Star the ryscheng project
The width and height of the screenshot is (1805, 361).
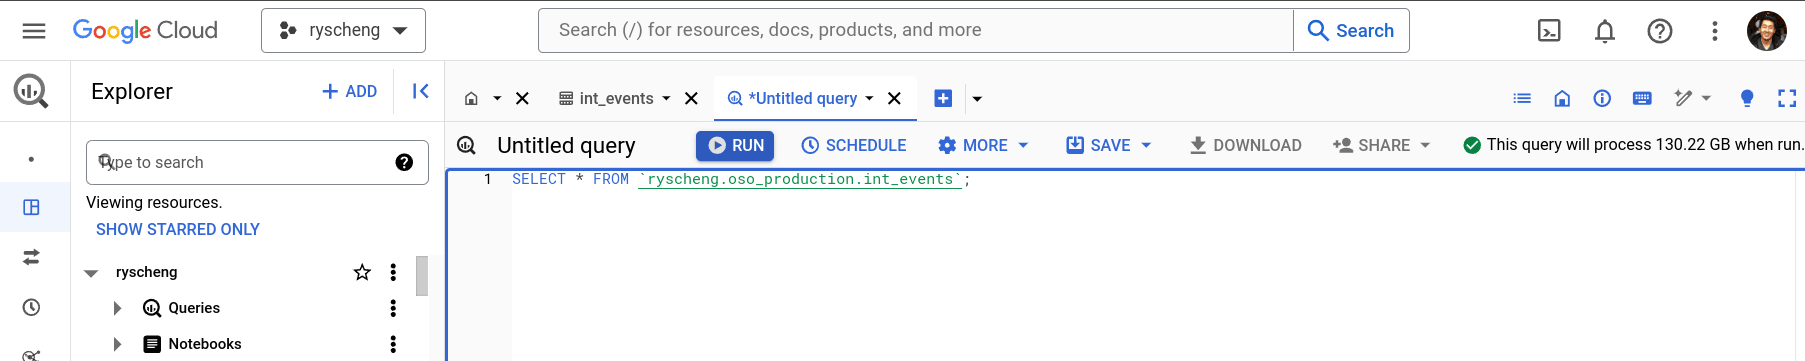pos(362,272)
